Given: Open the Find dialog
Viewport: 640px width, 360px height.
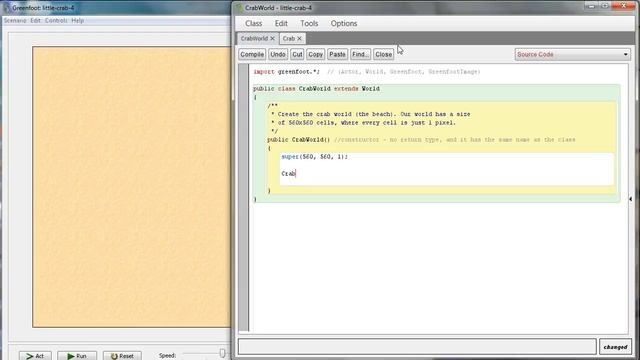Looking at the screenshot, I should click(360, 54).
